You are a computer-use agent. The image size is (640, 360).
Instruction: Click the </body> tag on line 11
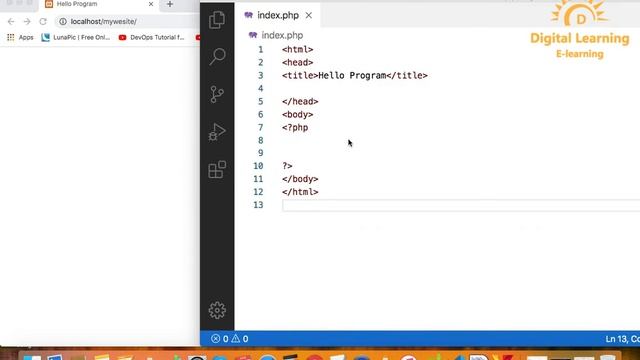coord(300,179)
